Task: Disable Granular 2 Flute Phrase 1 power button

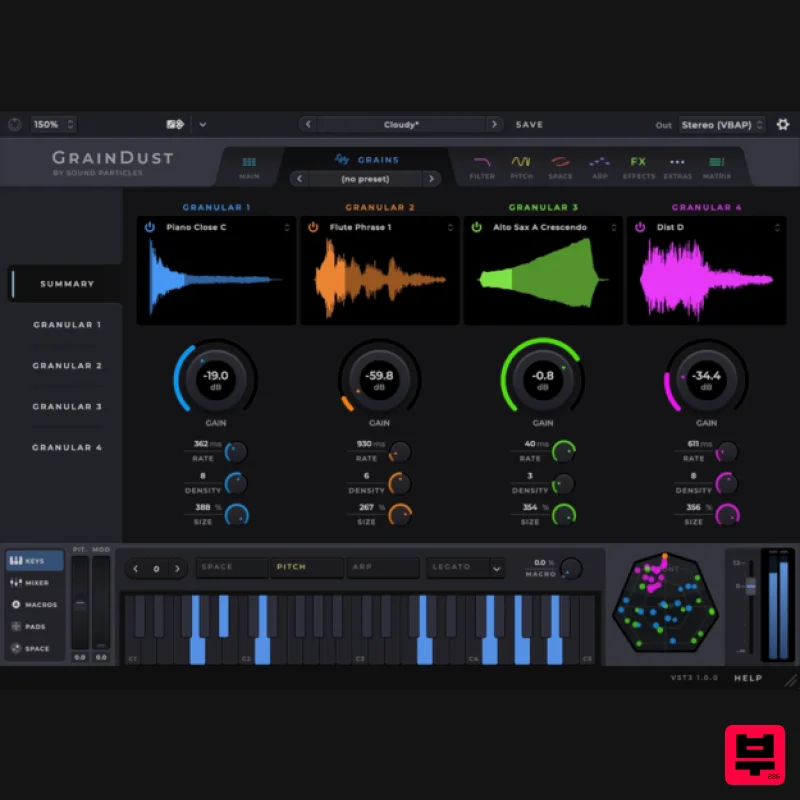Action: (x=315, y=227)
